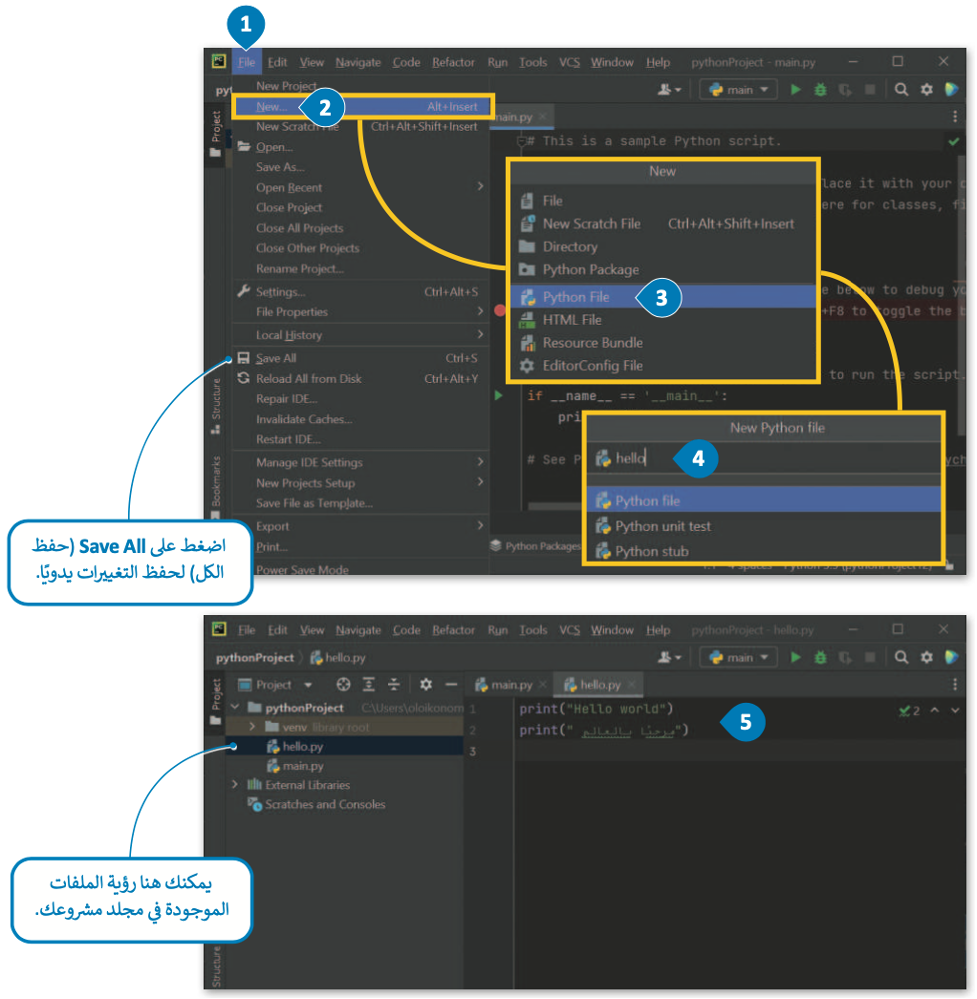Expand the venv folder in project tree
The width and height of the screenshot is (977, 999).
252,726
